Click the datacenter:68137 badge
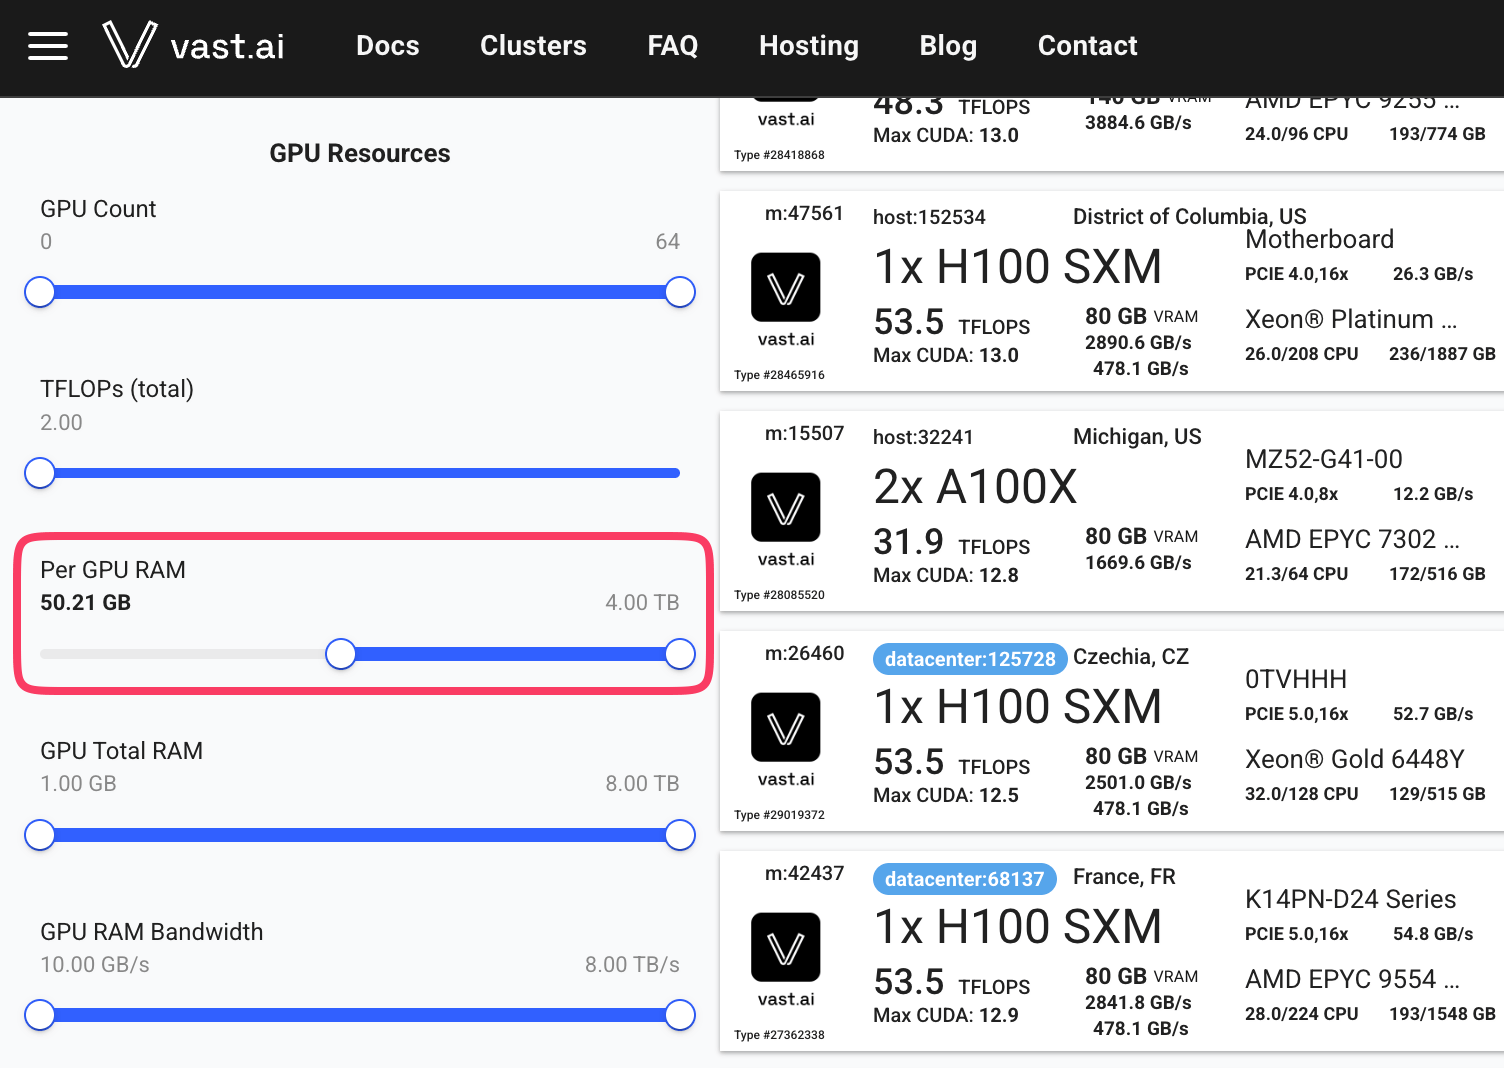 pyautogui.click(x=964, y=879)
